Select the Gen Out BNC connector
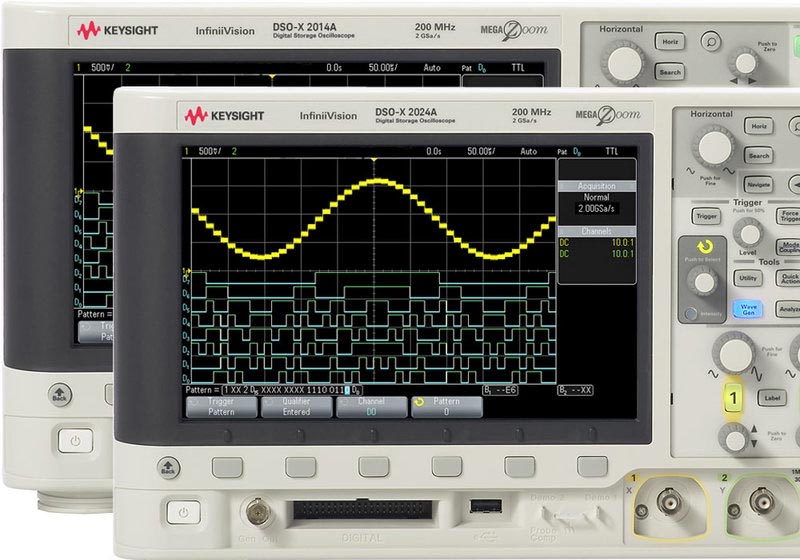This screenshot has width=800, height=560. [258, 512]
